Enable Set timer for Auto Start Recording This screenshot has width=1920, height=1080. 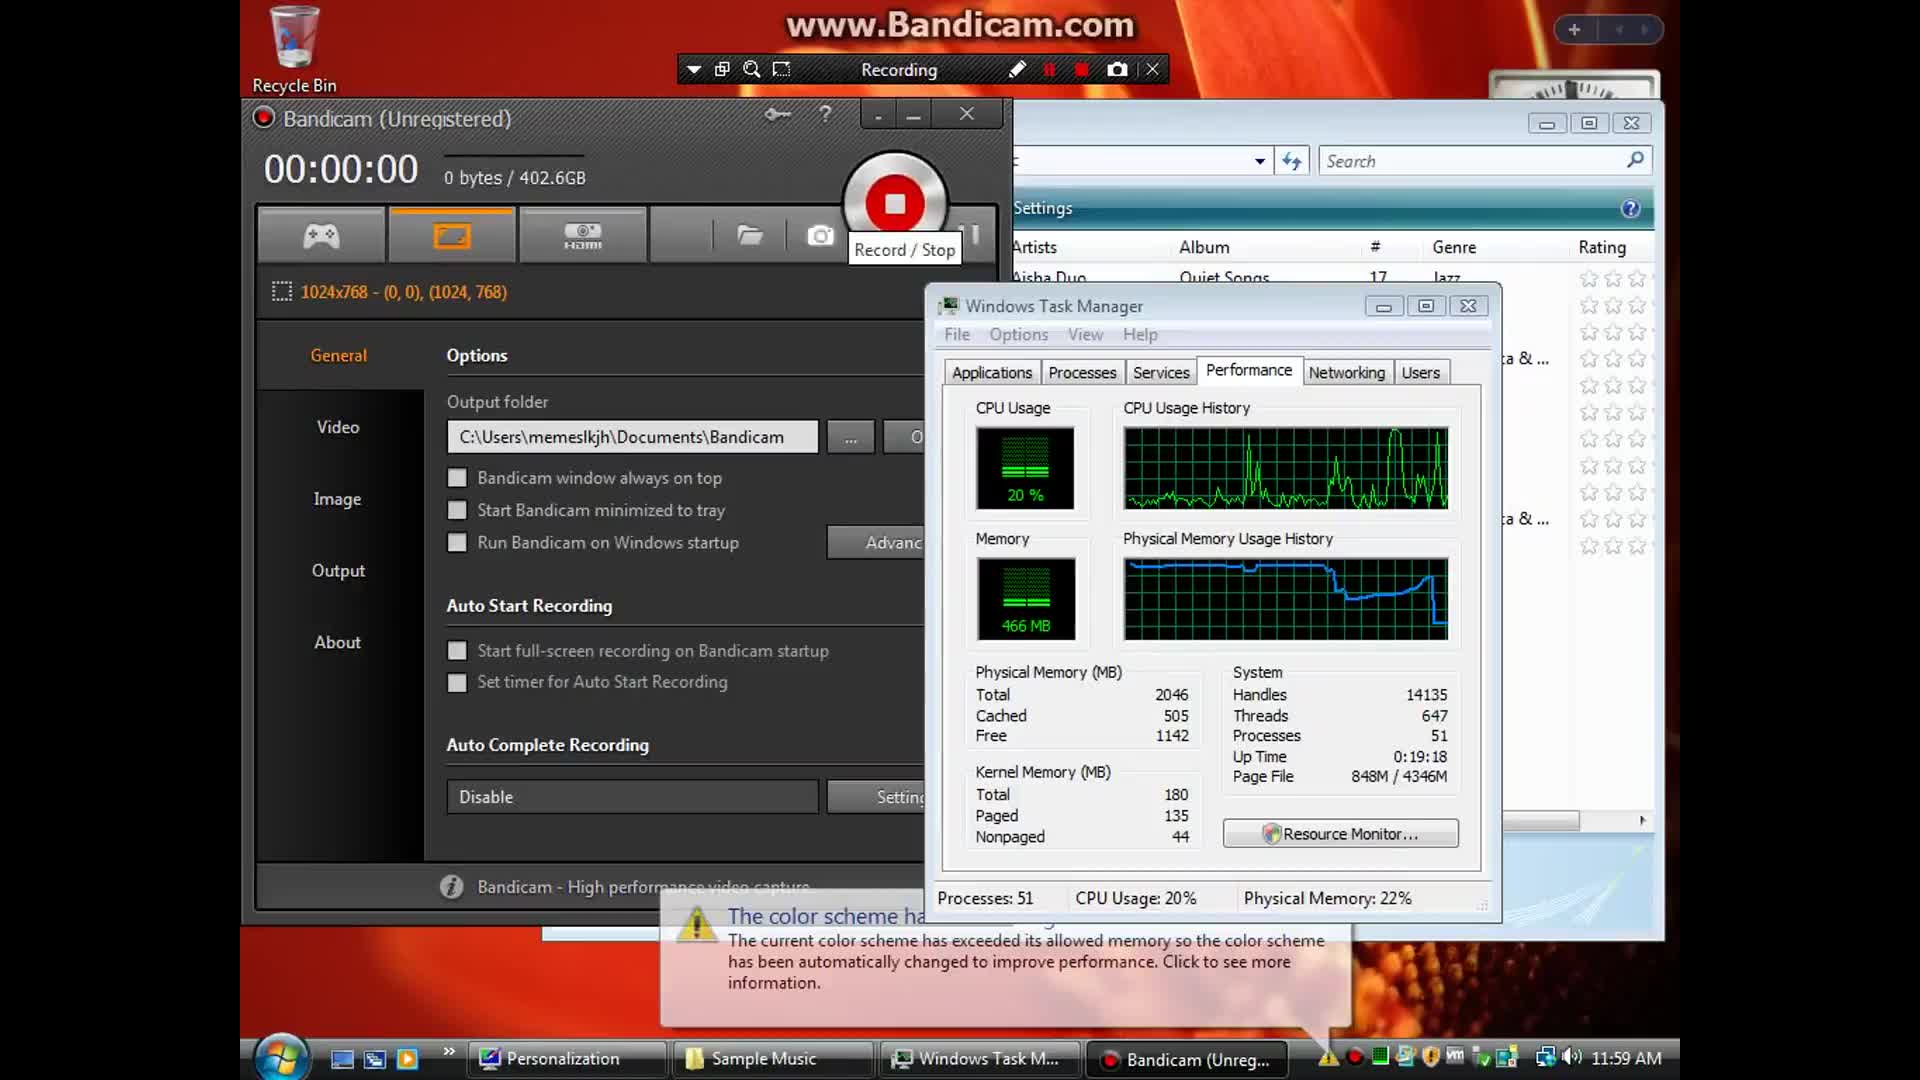(x=457, y=682)
